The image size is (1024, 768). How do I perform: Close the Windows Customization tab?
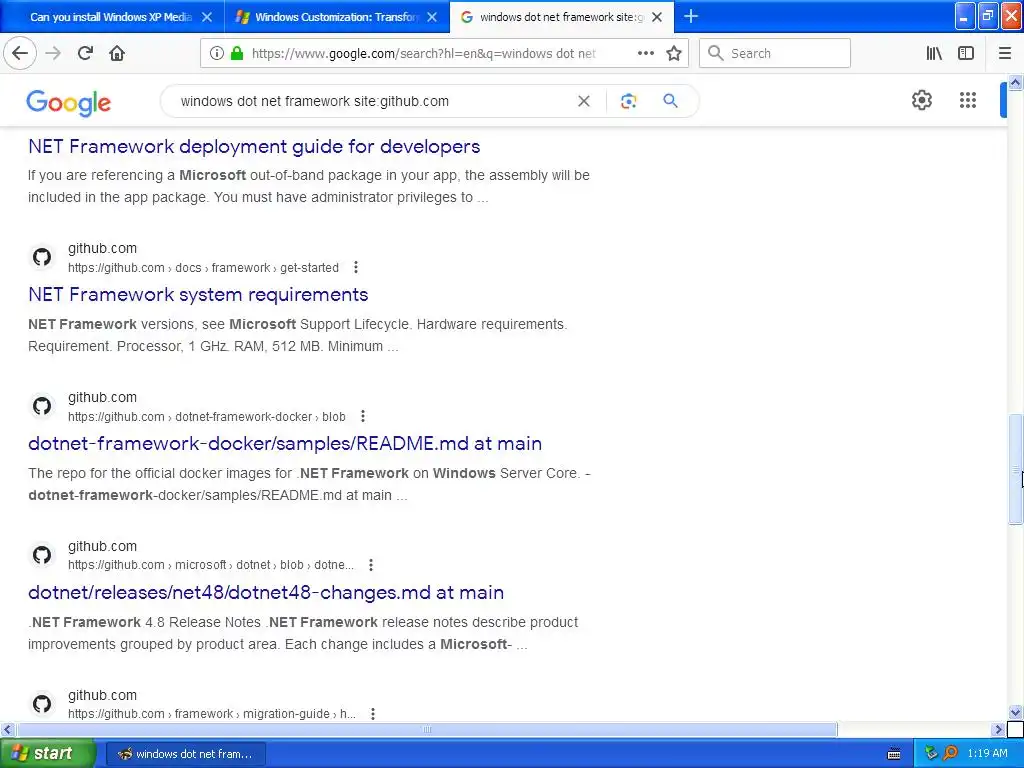coord(432,17)
